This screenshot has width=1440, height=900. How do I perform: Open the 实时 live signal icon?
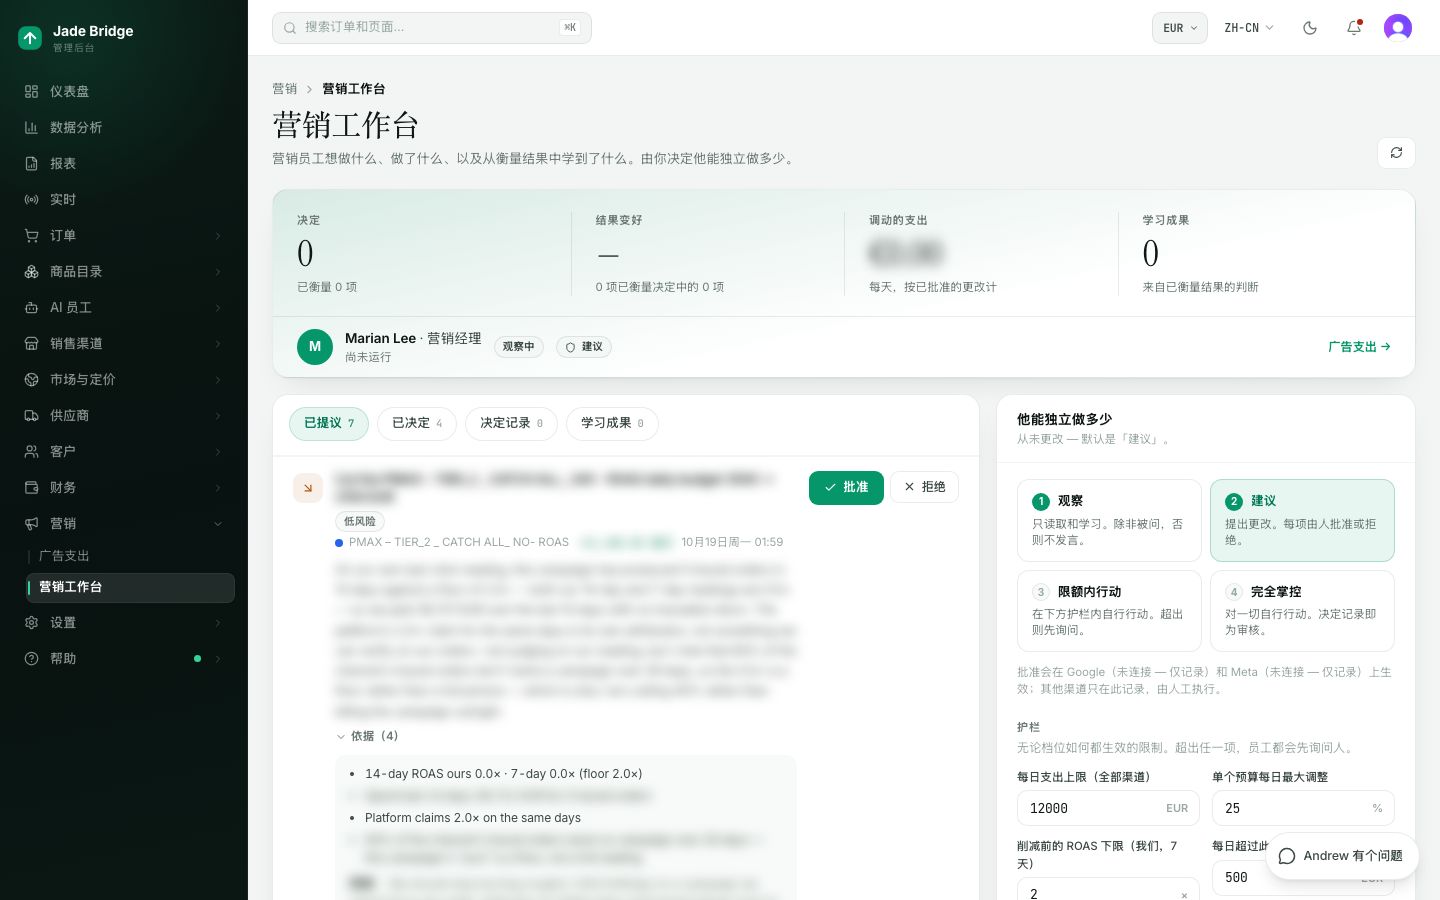point(31,199)
